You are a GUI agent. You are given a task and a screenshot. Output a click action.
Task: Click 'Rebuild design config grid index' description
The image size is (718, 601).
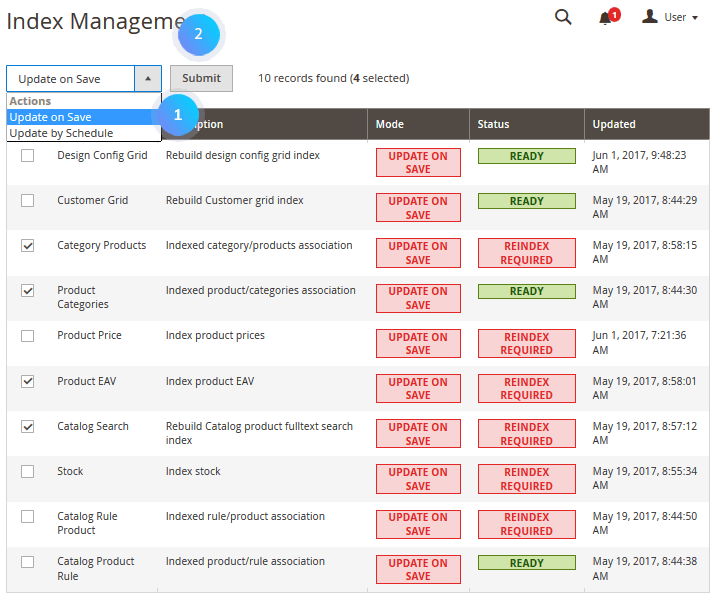[243, 156]
